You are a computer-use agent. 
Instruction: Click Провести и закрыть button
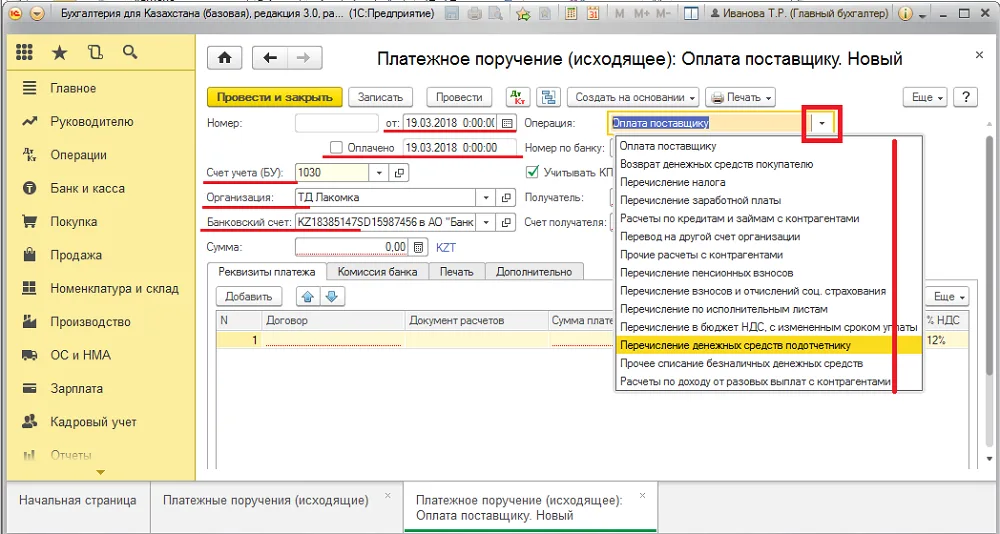[x=275, y=98]
